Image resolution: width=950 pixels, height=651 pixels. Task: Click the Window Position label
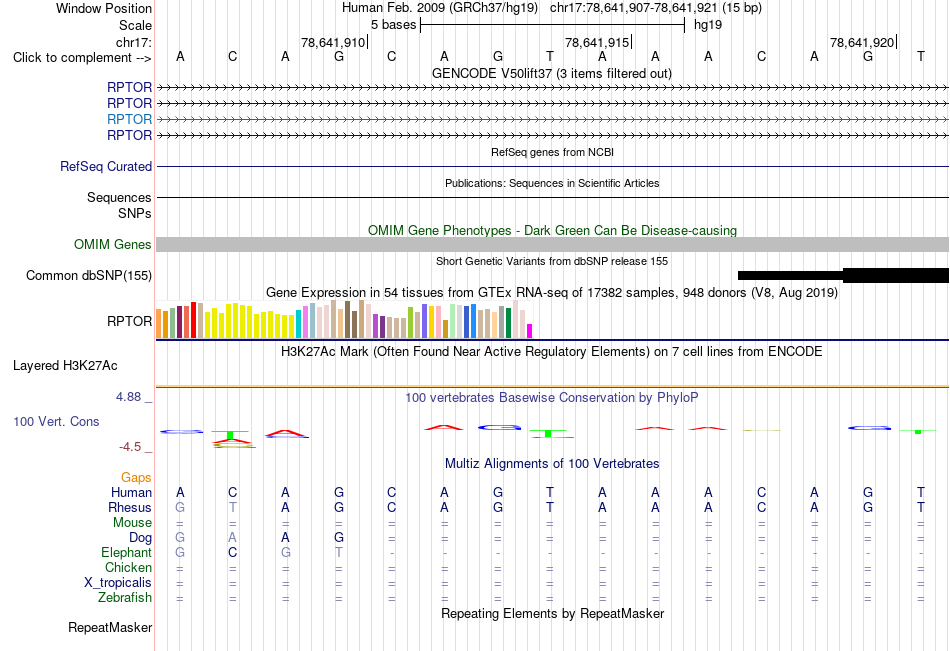[104, 8]
